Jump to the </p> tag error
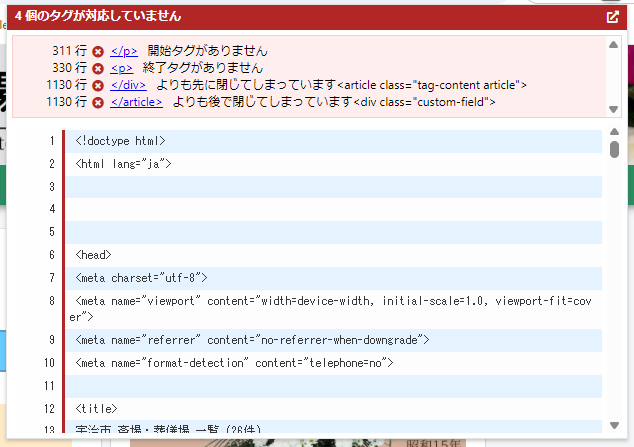 (x=124, y=51)
